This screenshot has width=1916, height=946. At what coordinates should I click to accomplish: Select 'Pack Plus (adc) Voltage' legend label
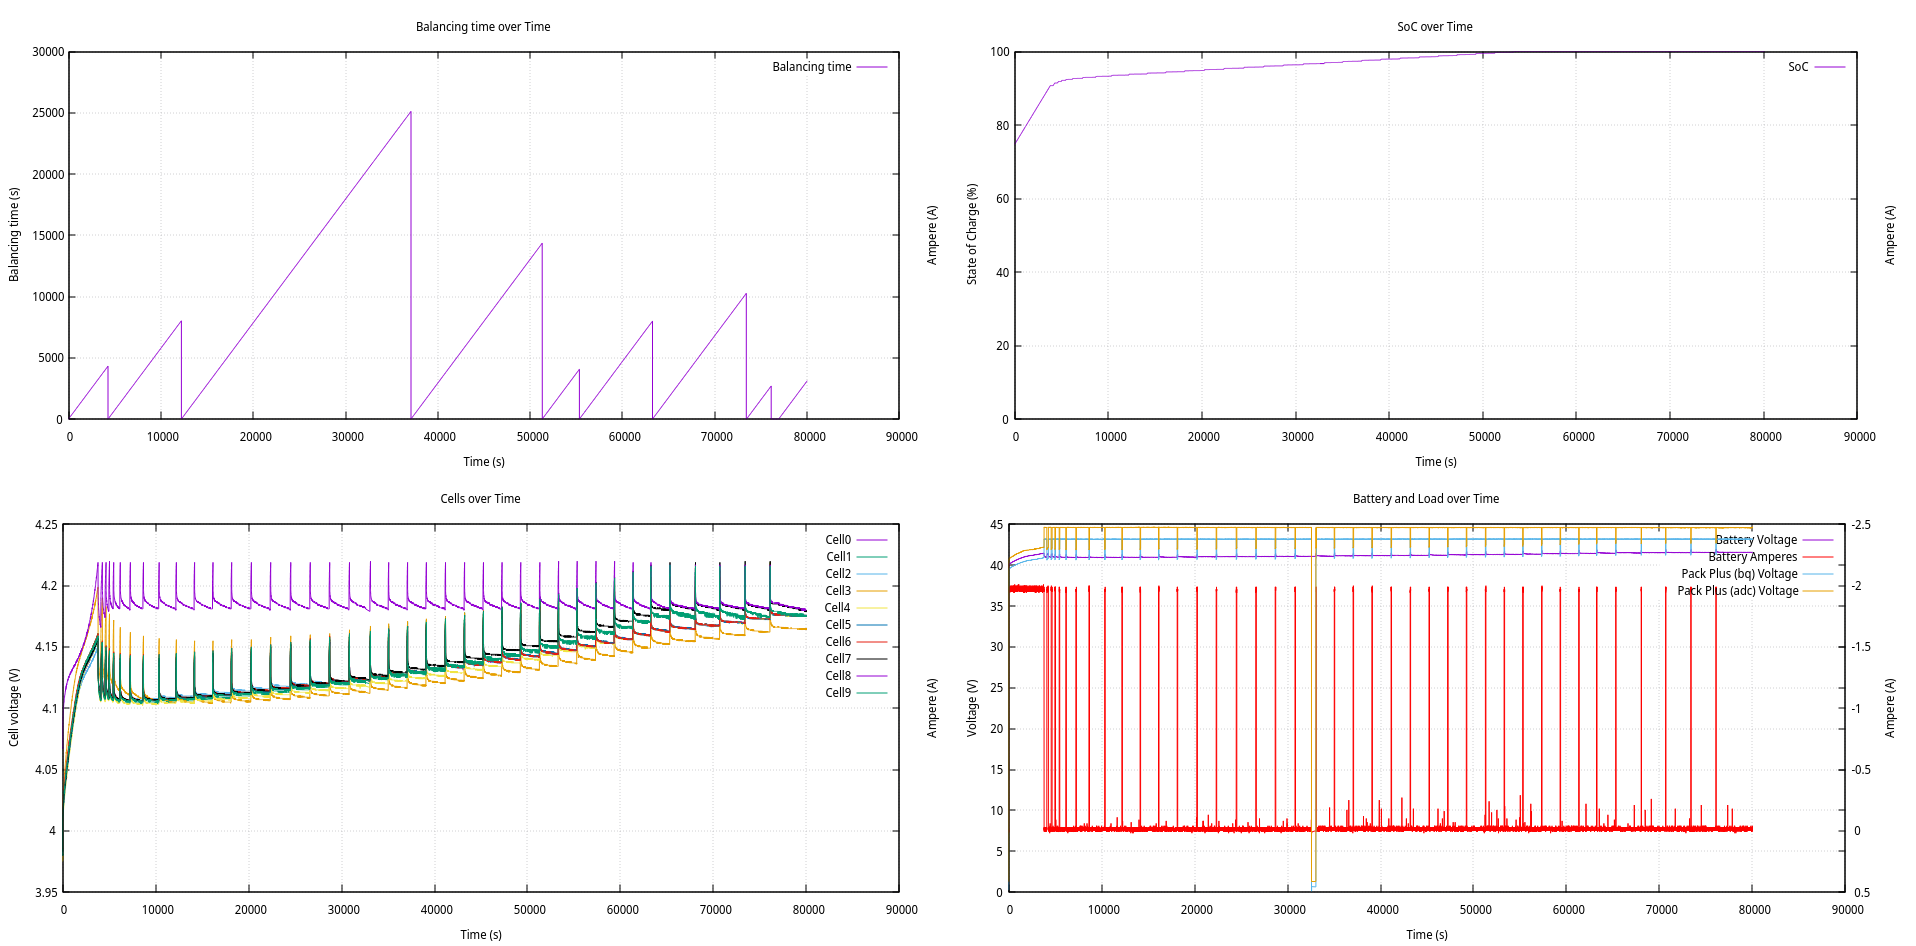coord(1737,591)
